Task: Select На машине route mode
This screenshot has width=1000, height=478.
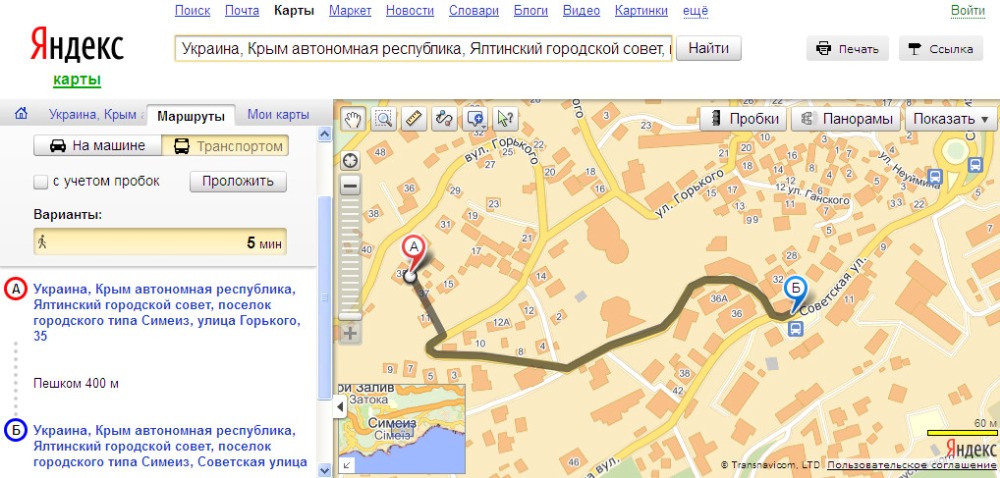Action: pyautogui.click(x=98, y=146)
